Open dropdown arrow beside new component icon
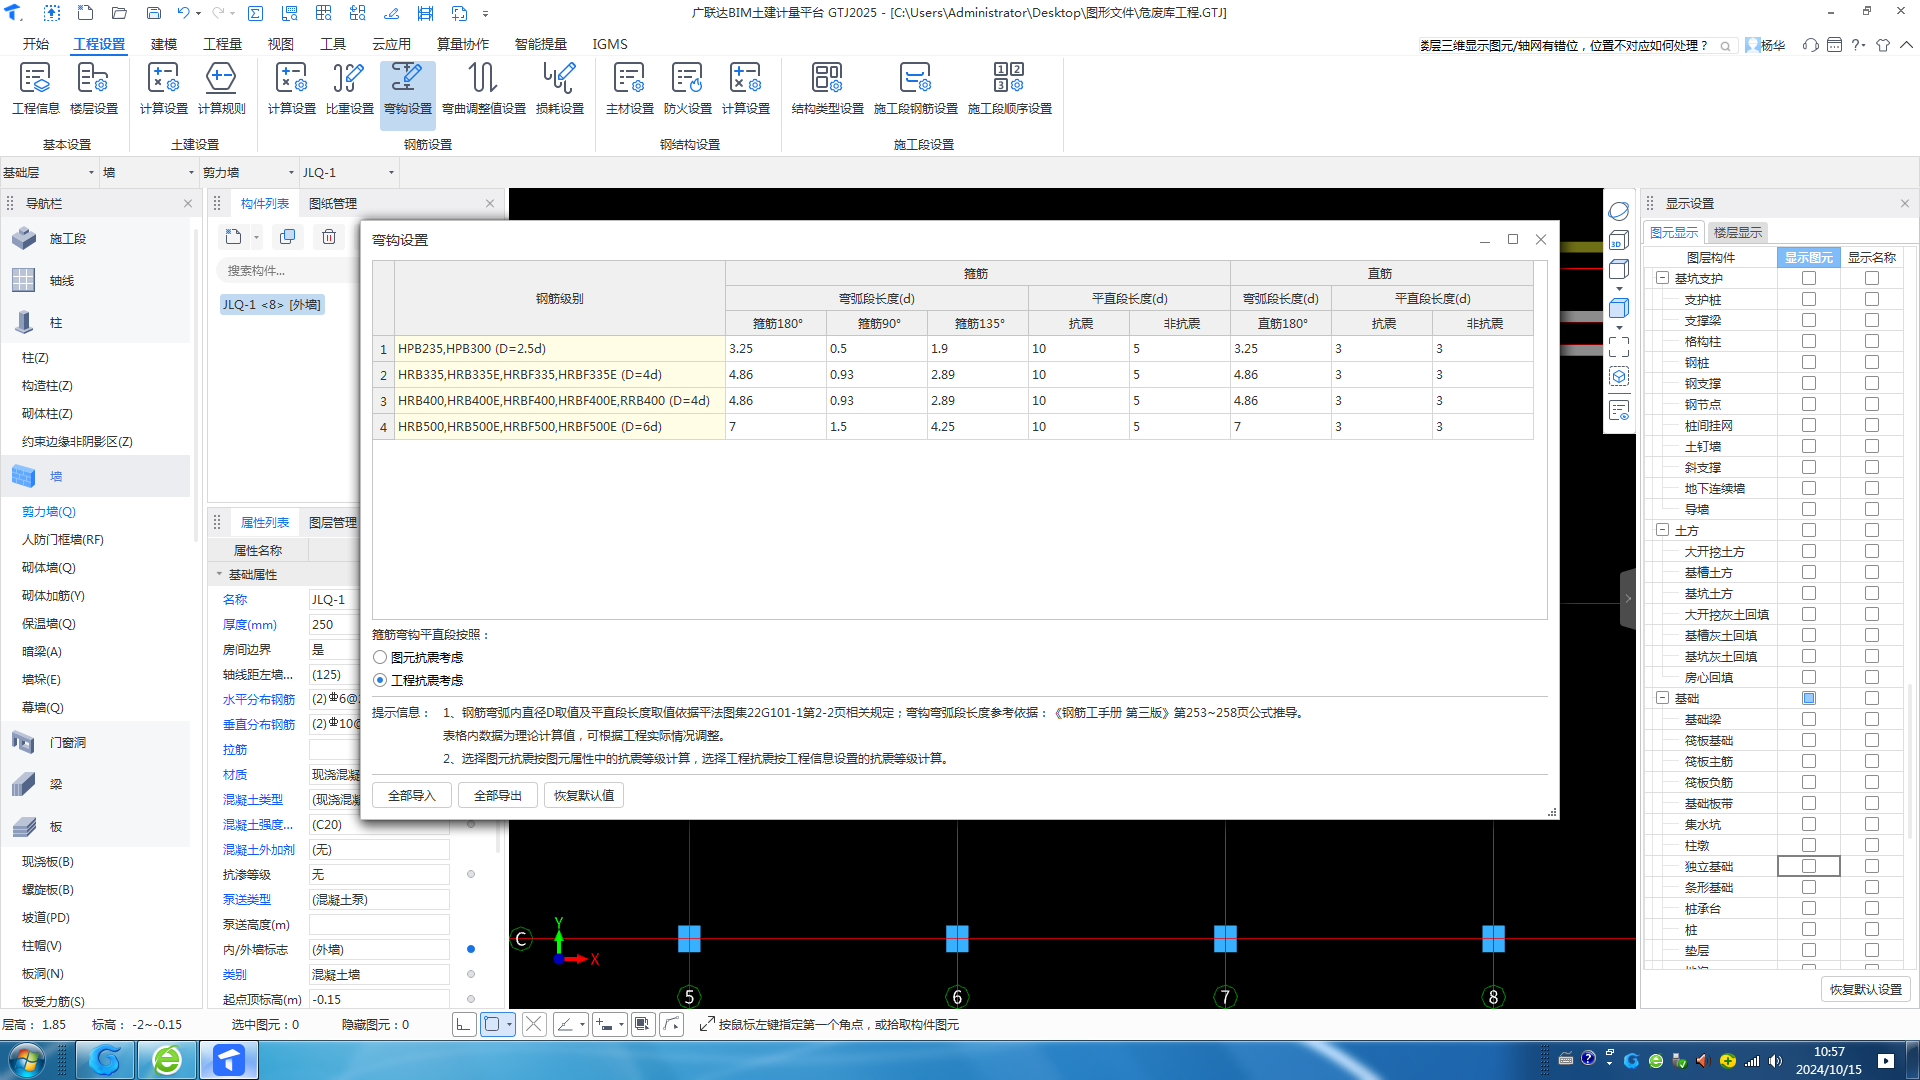The height and width of the screenshot is (1080, 1920). tap(256, 238)
